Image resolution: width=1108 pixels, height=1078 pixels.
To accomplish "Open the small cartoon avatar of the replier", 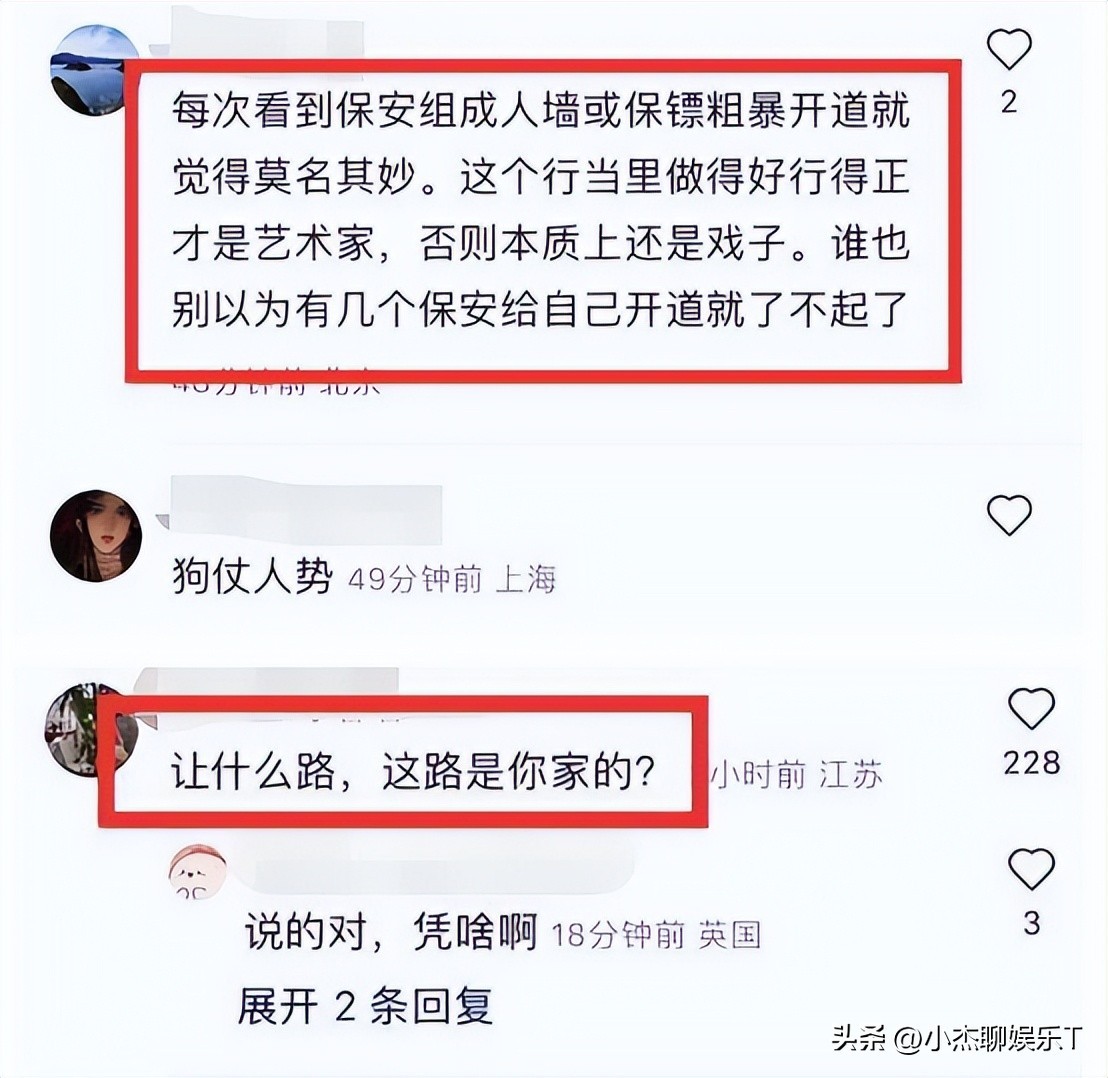I will tap(197, 872).
